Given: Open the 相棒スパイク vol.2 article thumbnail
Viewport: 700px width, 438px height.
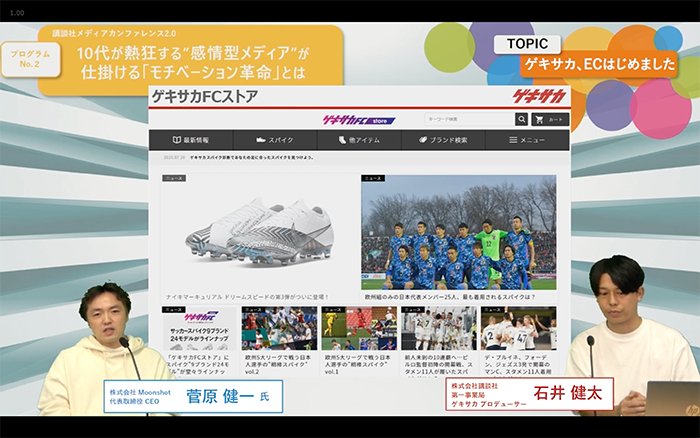Looking at the screenshot, I should pyautogui.click(x=279, y=329).
